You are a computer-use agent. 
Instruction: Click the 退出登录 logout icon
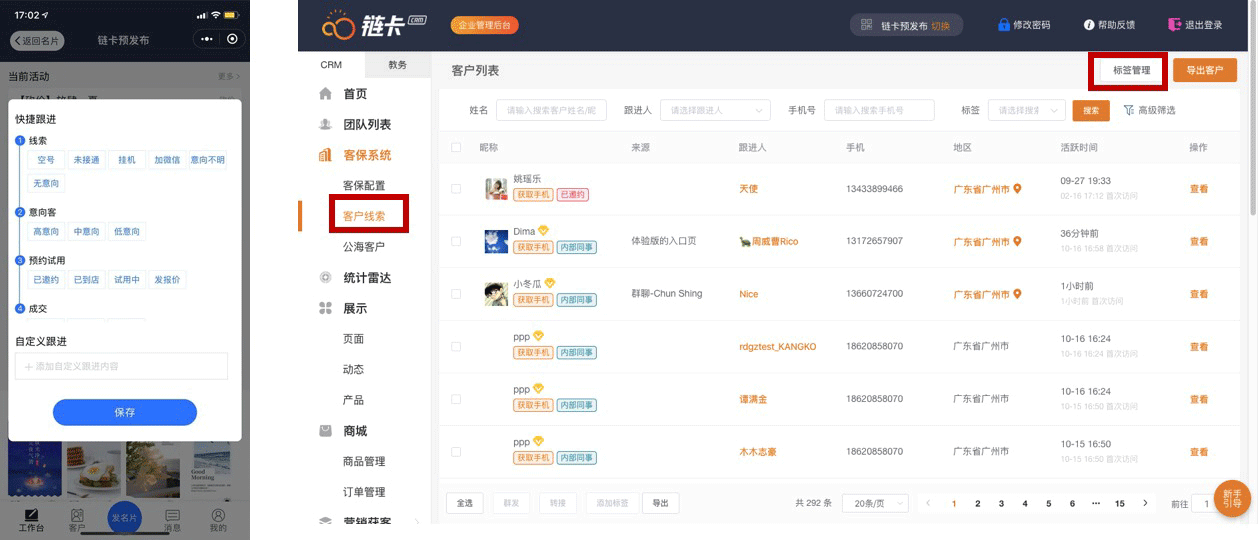click(1174, 25)
